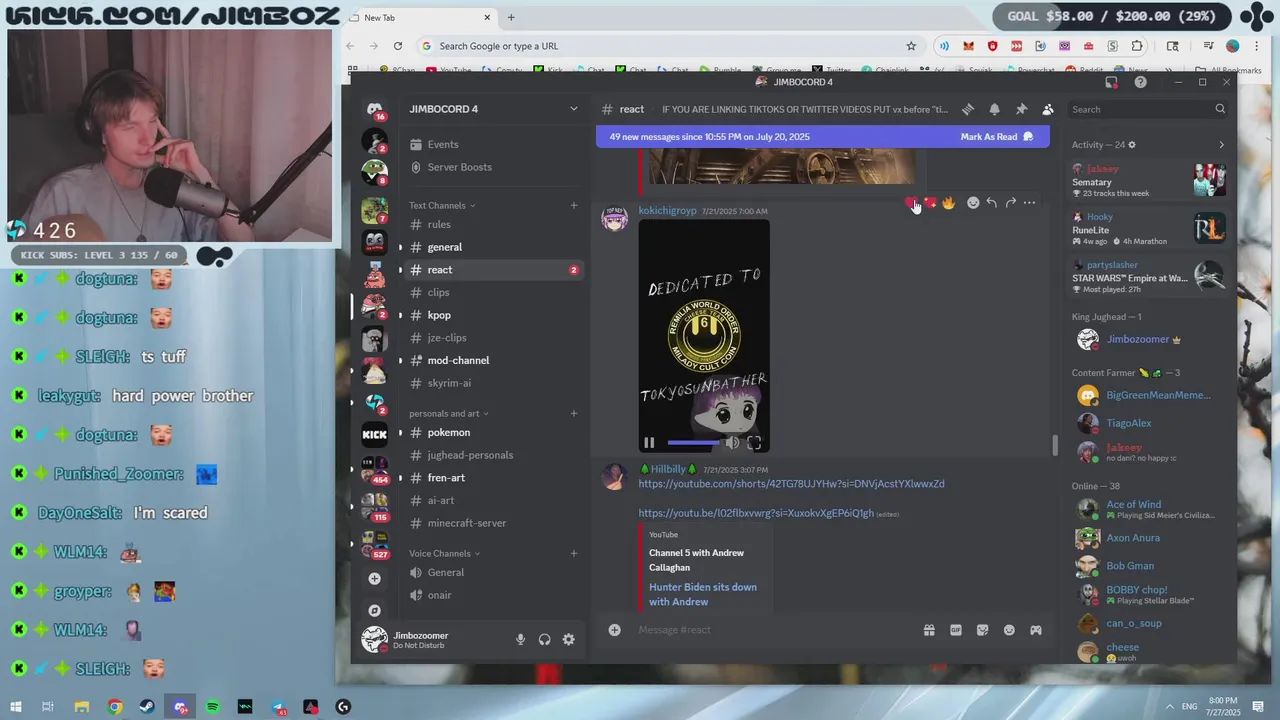Forward kokichigroyp's message
The height and width of the screenshot is (720, 1280).
1010,203
